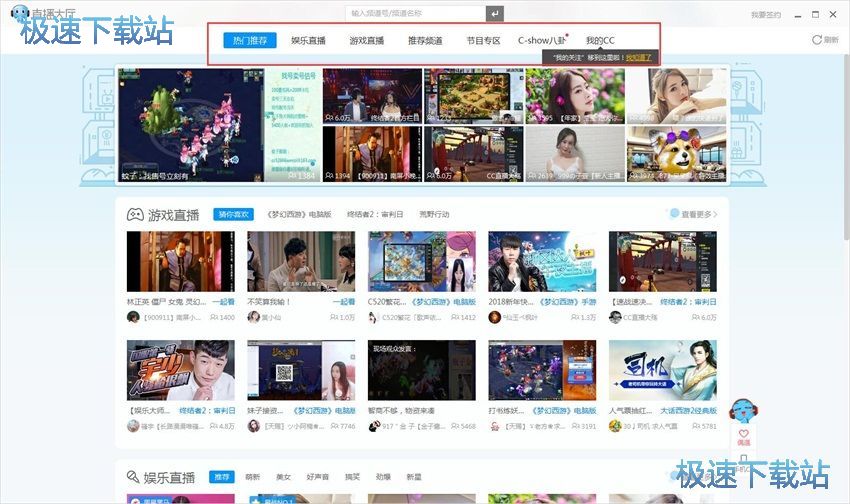Open the 打书炼妖 stream thumbnail
Screen dimensions: 850x504
pos(542,371)
